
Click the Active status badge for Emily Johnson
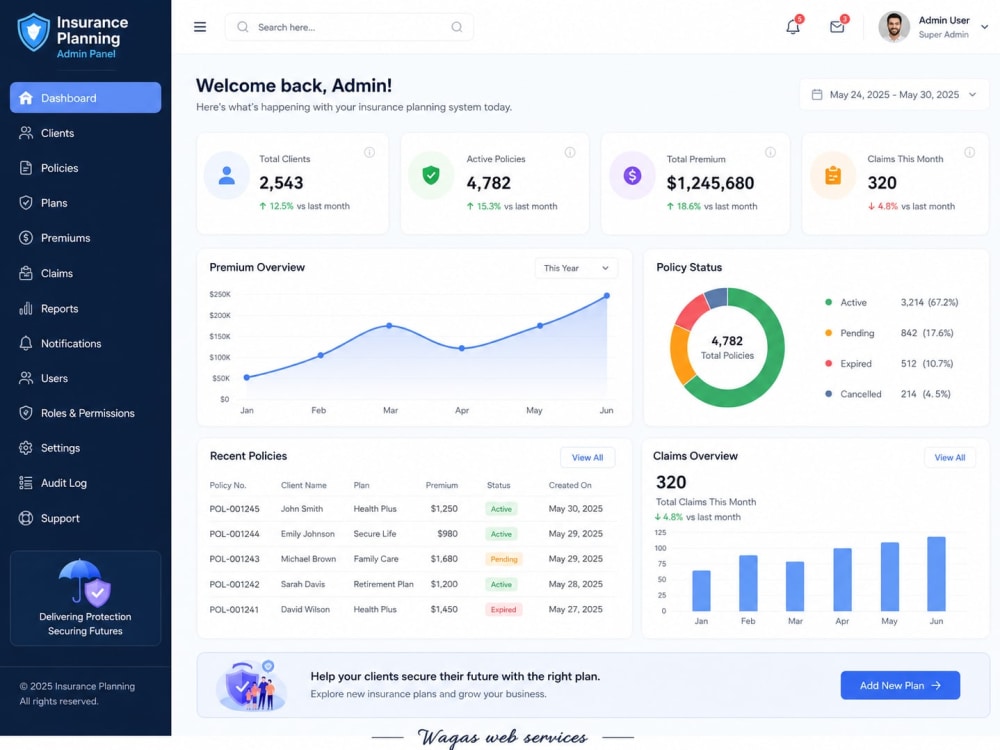501,534
